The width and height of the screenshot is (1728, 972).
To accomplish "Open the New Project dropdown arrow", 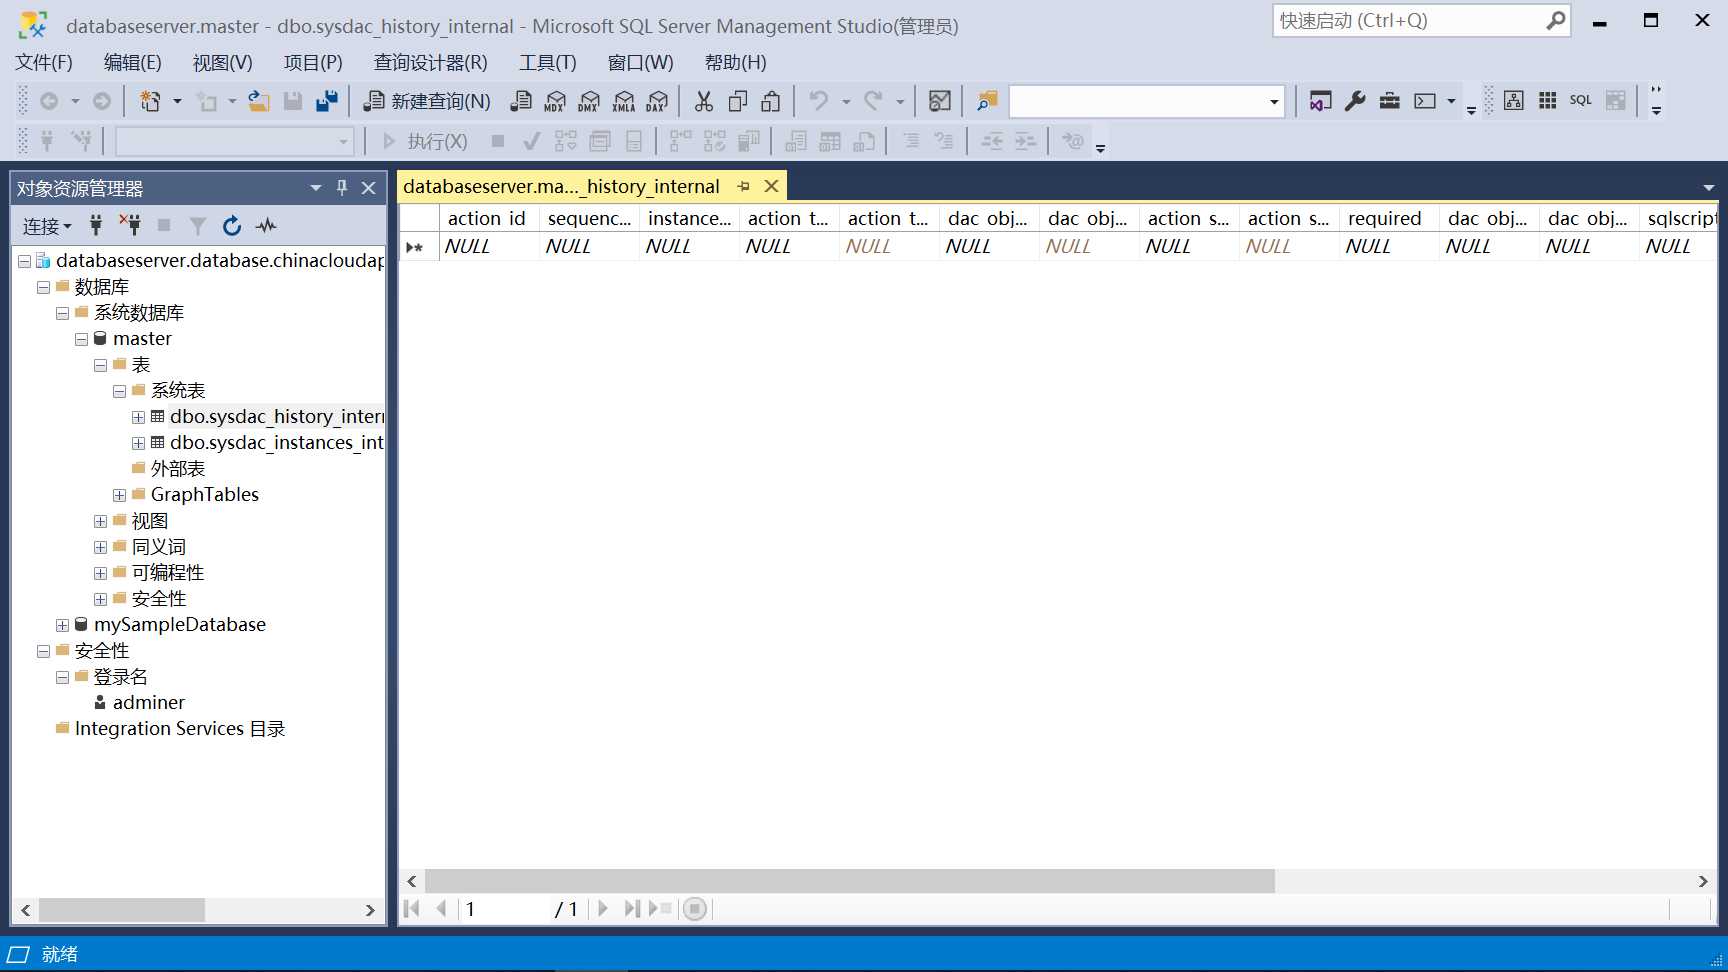I will pyautogui.click(x=177, y=101).
